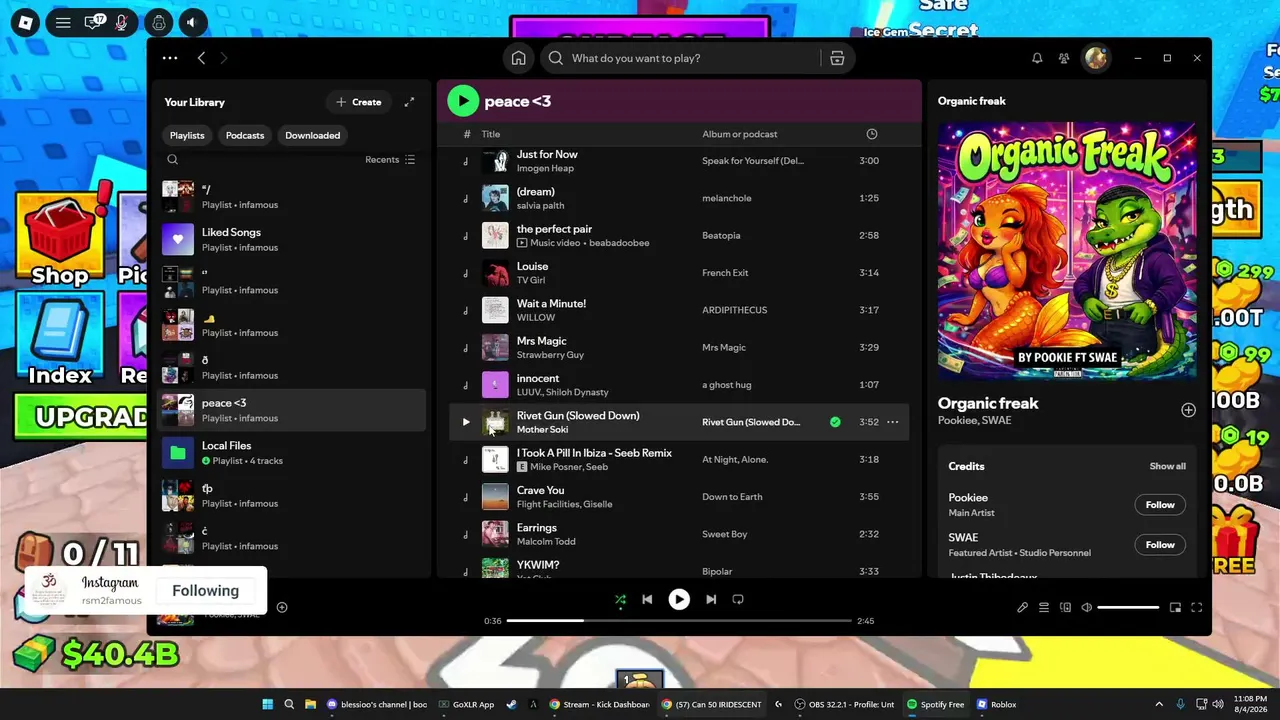Open Roblox logo menu
Viewport: 1280px width, 720px height.
pyautogui.click(x=25, y=22)
